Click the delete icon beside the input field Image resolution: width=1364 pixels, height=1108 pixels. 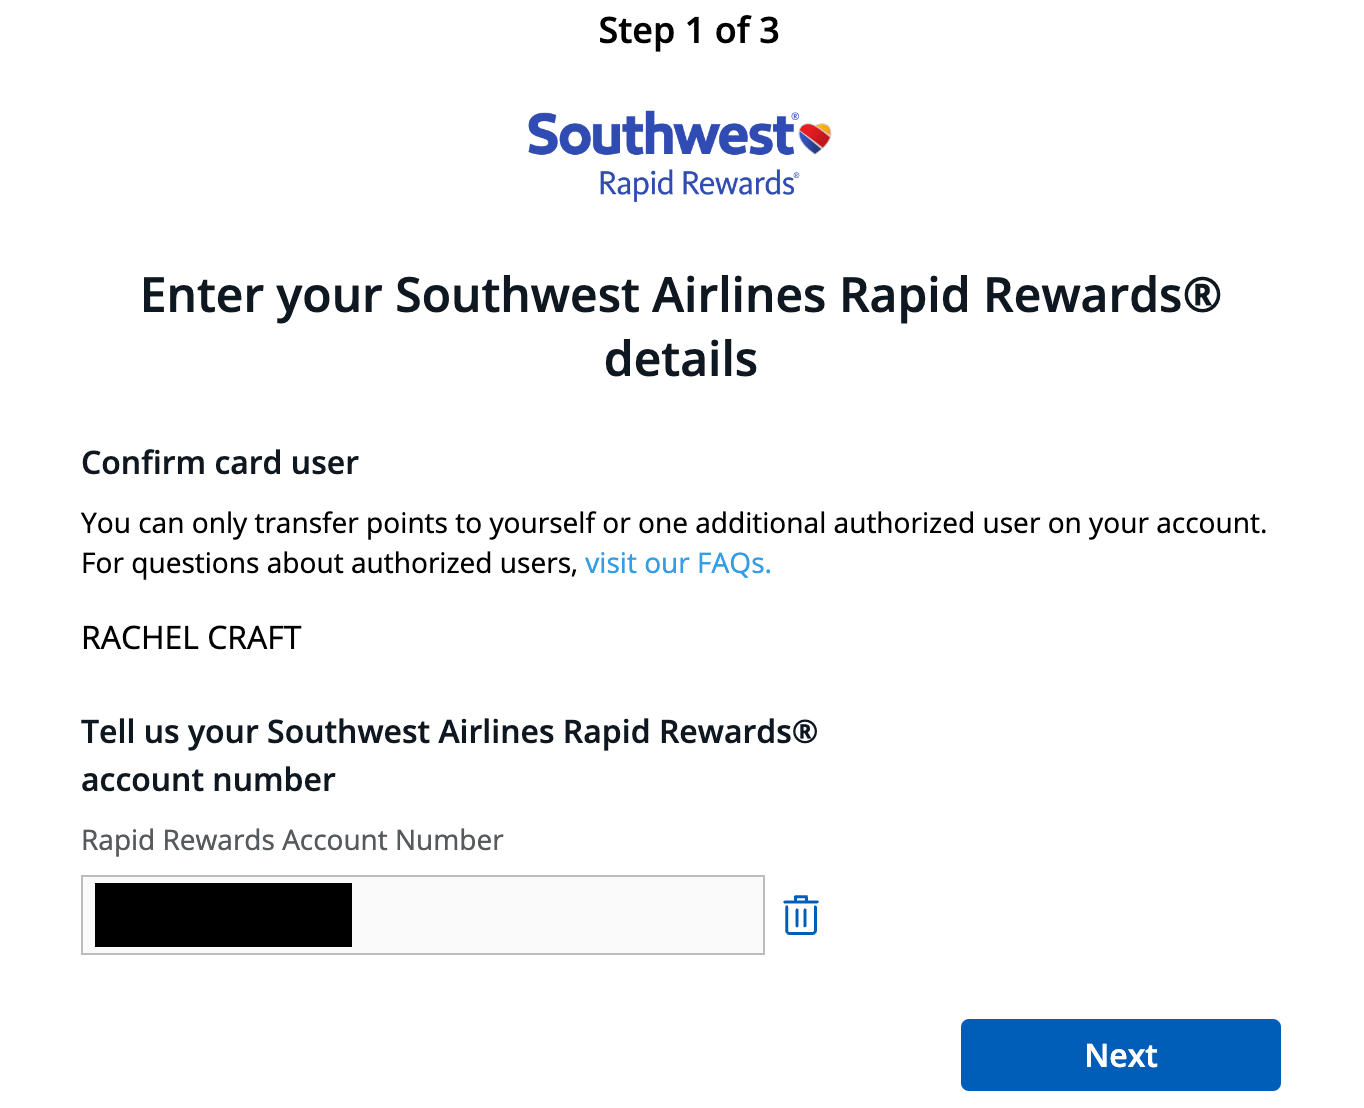799,914
